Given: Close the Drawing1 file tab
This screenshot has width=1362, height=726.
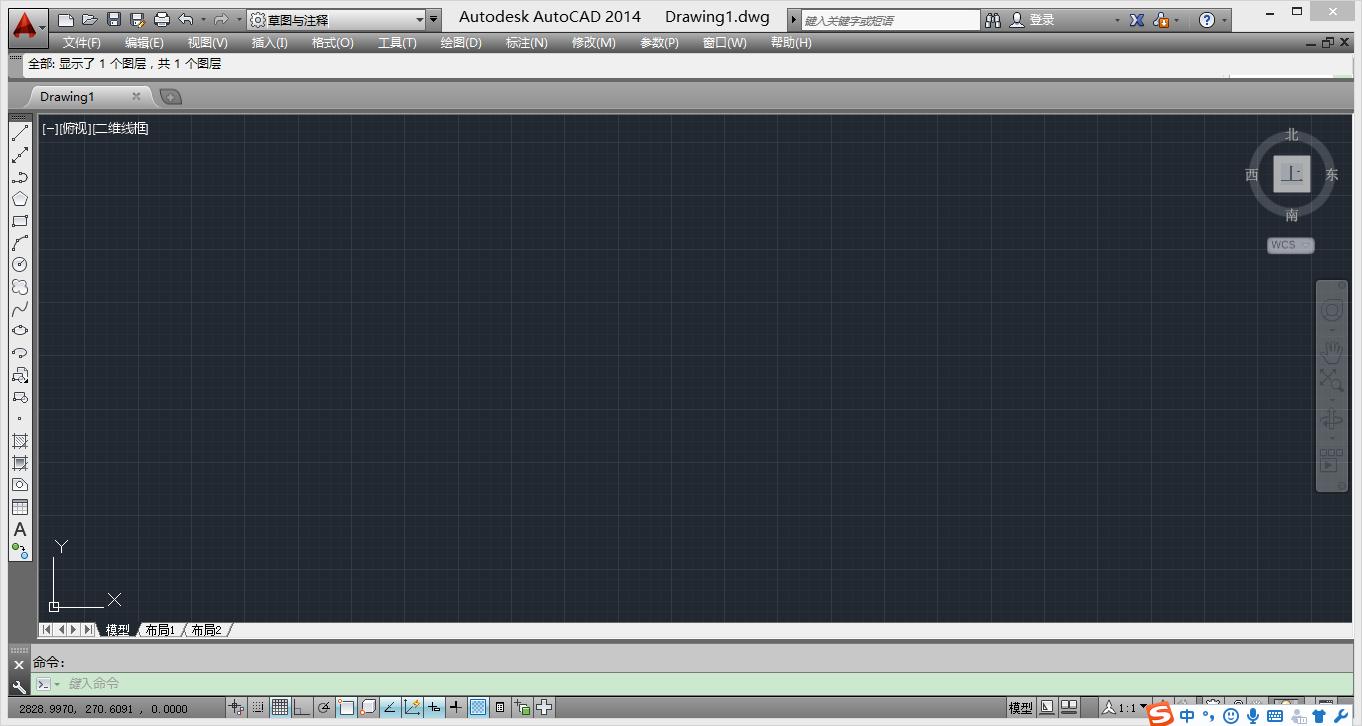Looking at the screenshot, I should coord(136,97).
